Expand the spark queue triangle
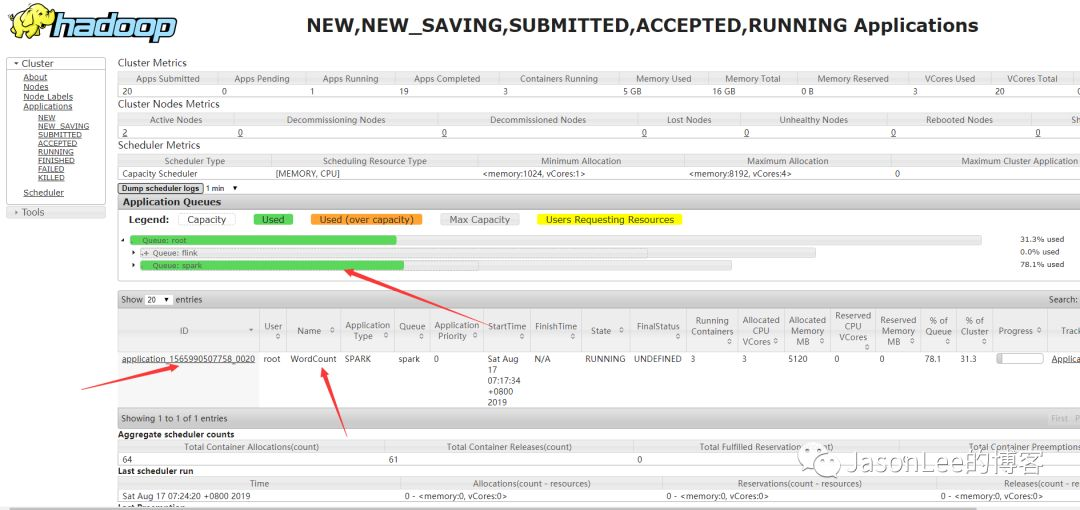This screenshot has height=510, width=1080. pyautogui.click(x=134, y=265)
